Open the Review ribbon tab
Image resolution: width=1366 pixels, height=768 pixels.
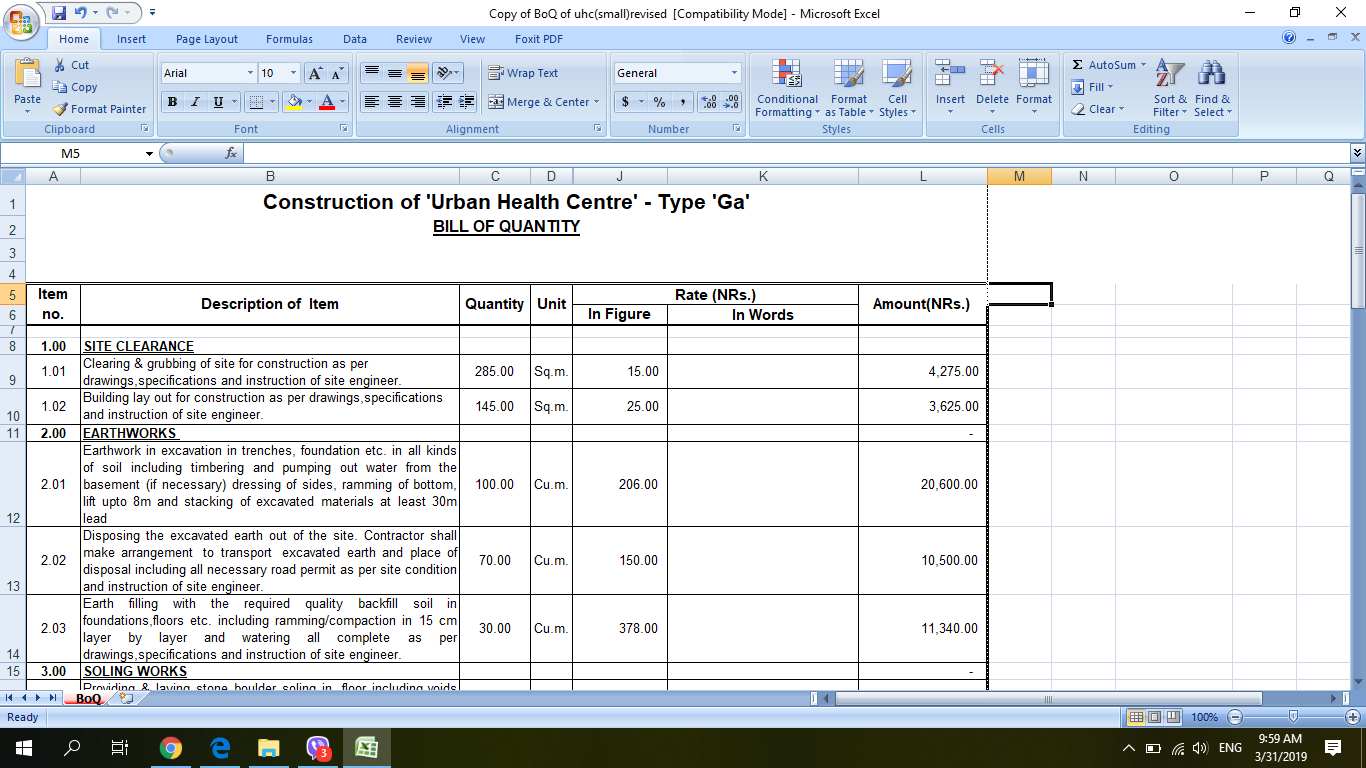click(x=414, y=39)
